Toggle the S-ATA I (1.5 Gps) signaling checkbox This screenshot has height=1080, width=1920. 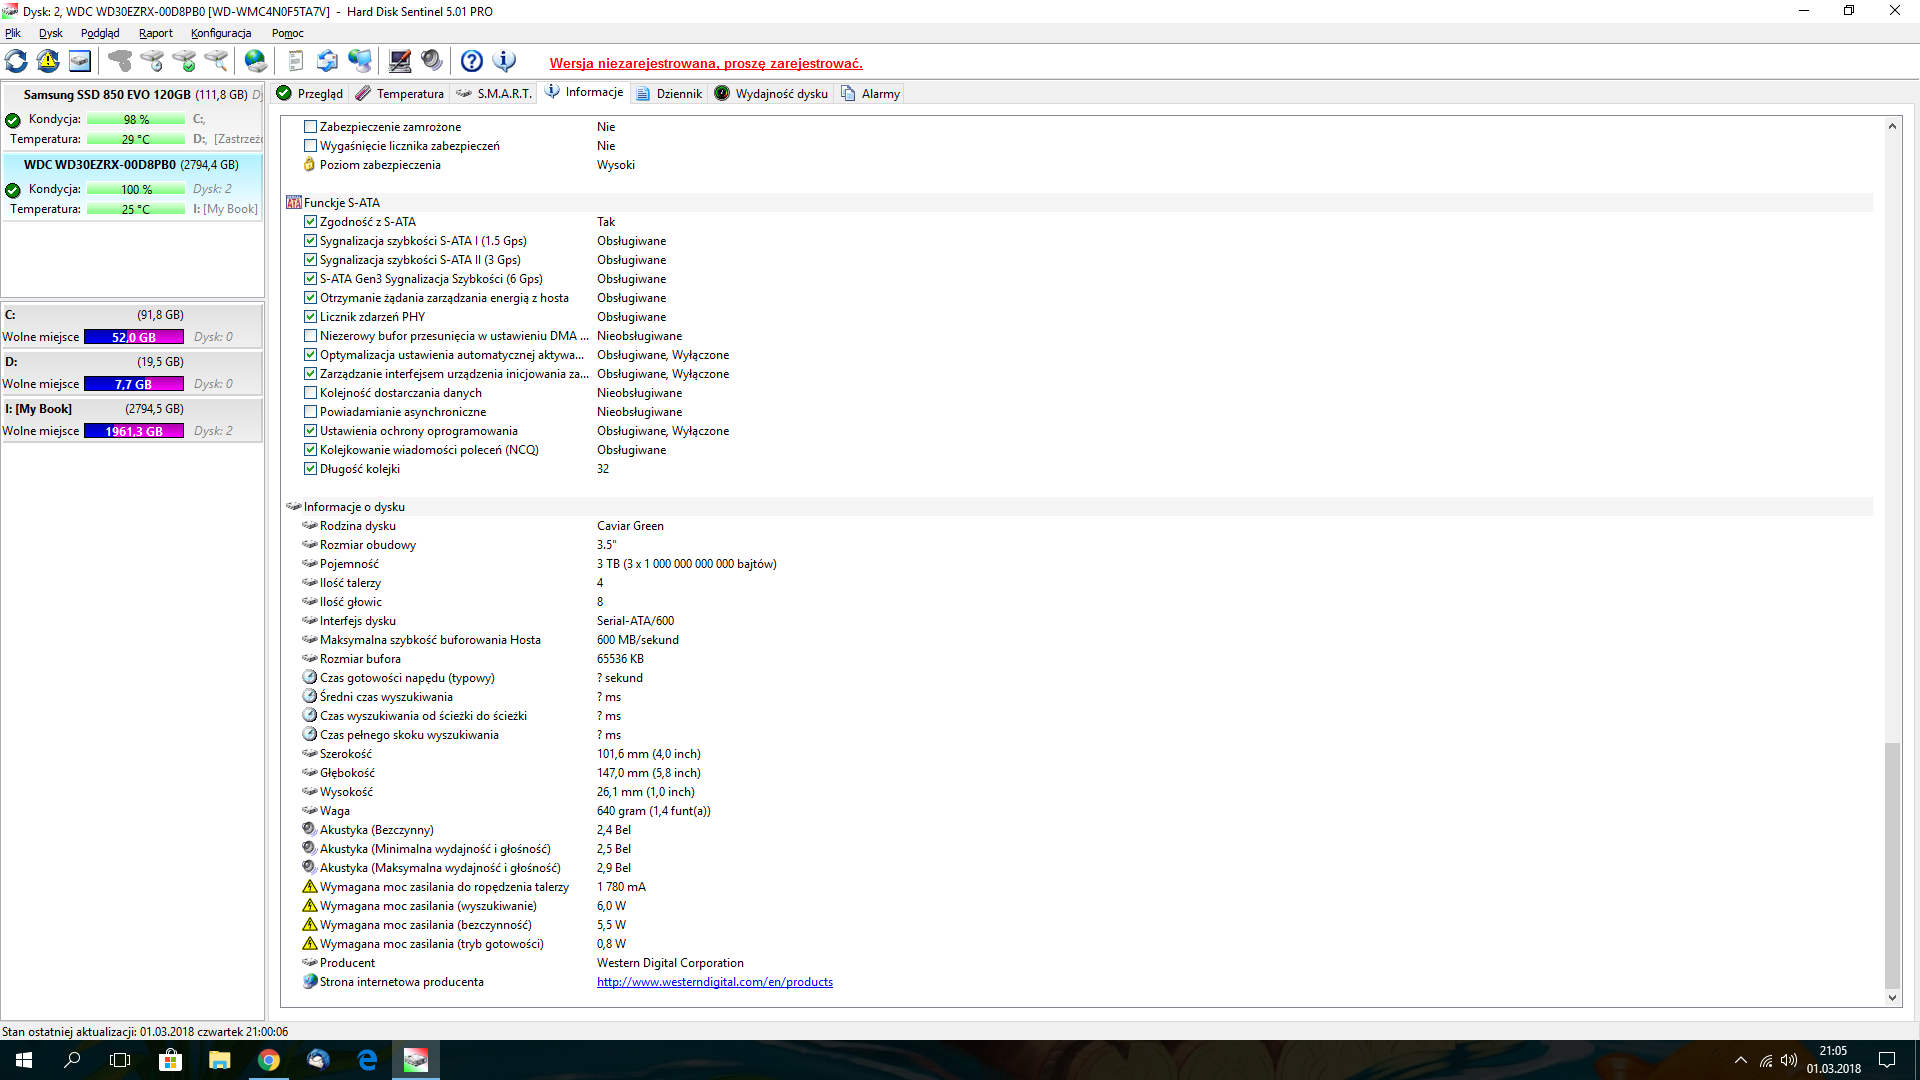310,241
